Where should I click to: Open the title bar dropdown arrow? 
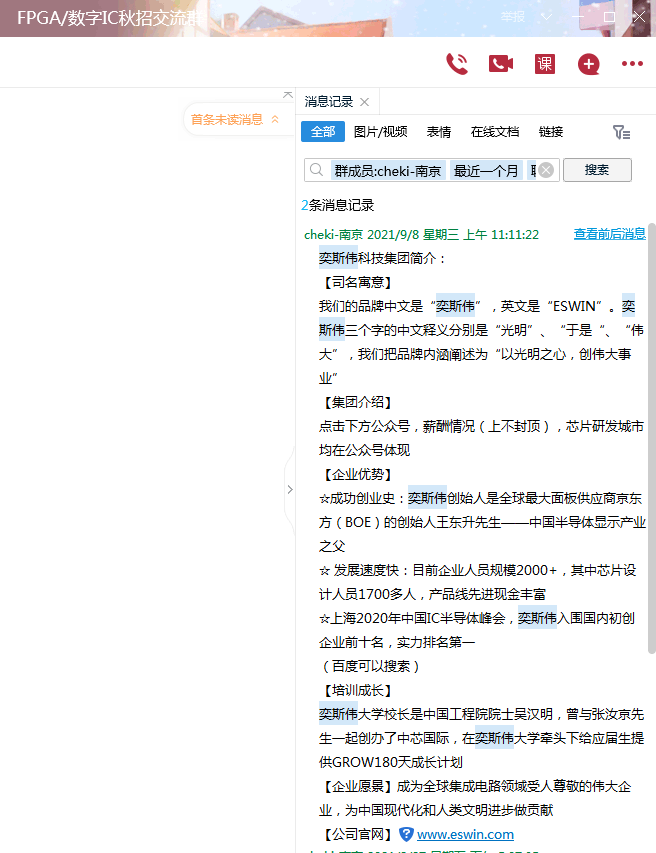546,17
